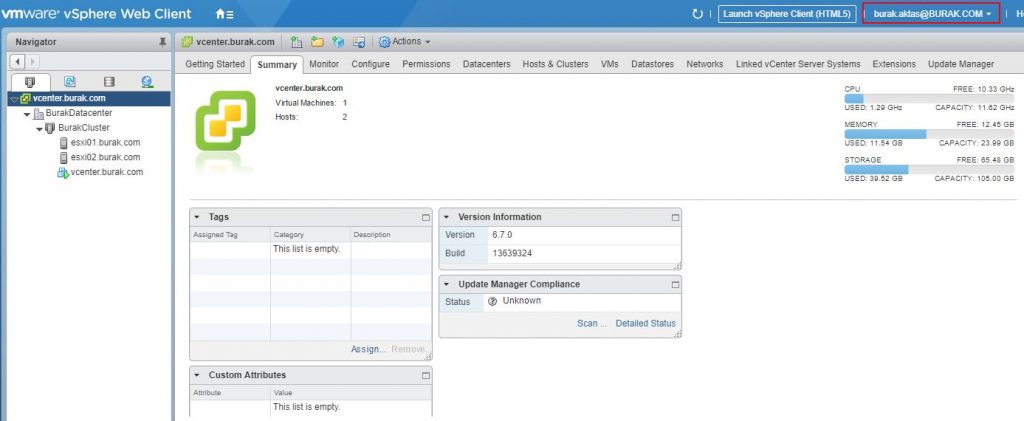Sort Tags by Assigned Tag column
Viewport: 1024px width, 421px height.
[x=230, y=234]
